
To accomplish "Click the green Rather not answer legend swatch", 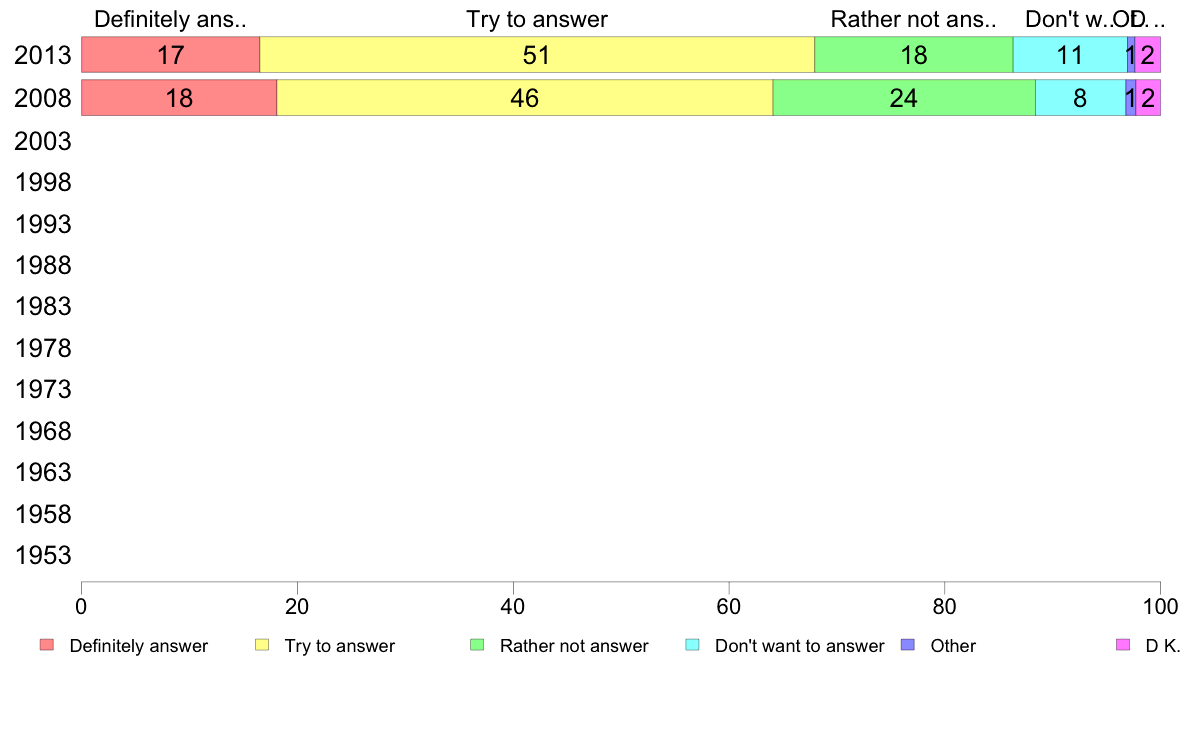I will click(x=477, y=645).
